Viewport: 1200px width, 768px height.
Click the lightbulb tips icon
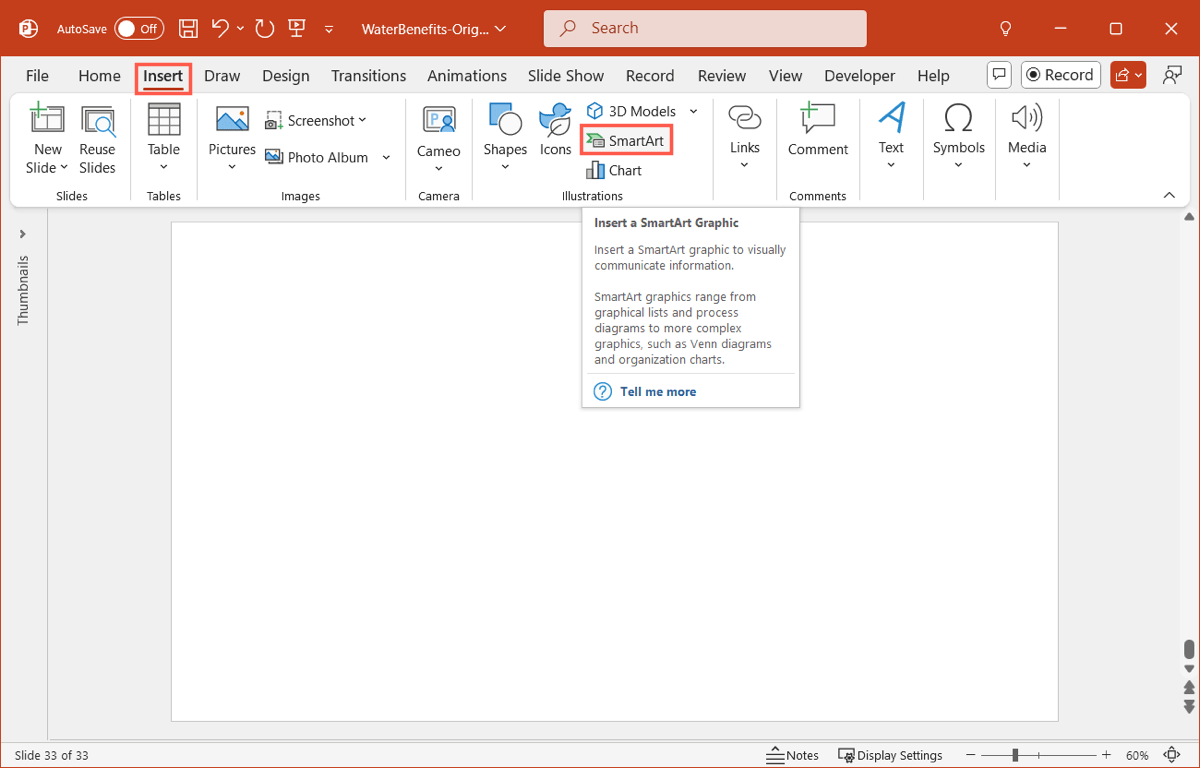1006,29
